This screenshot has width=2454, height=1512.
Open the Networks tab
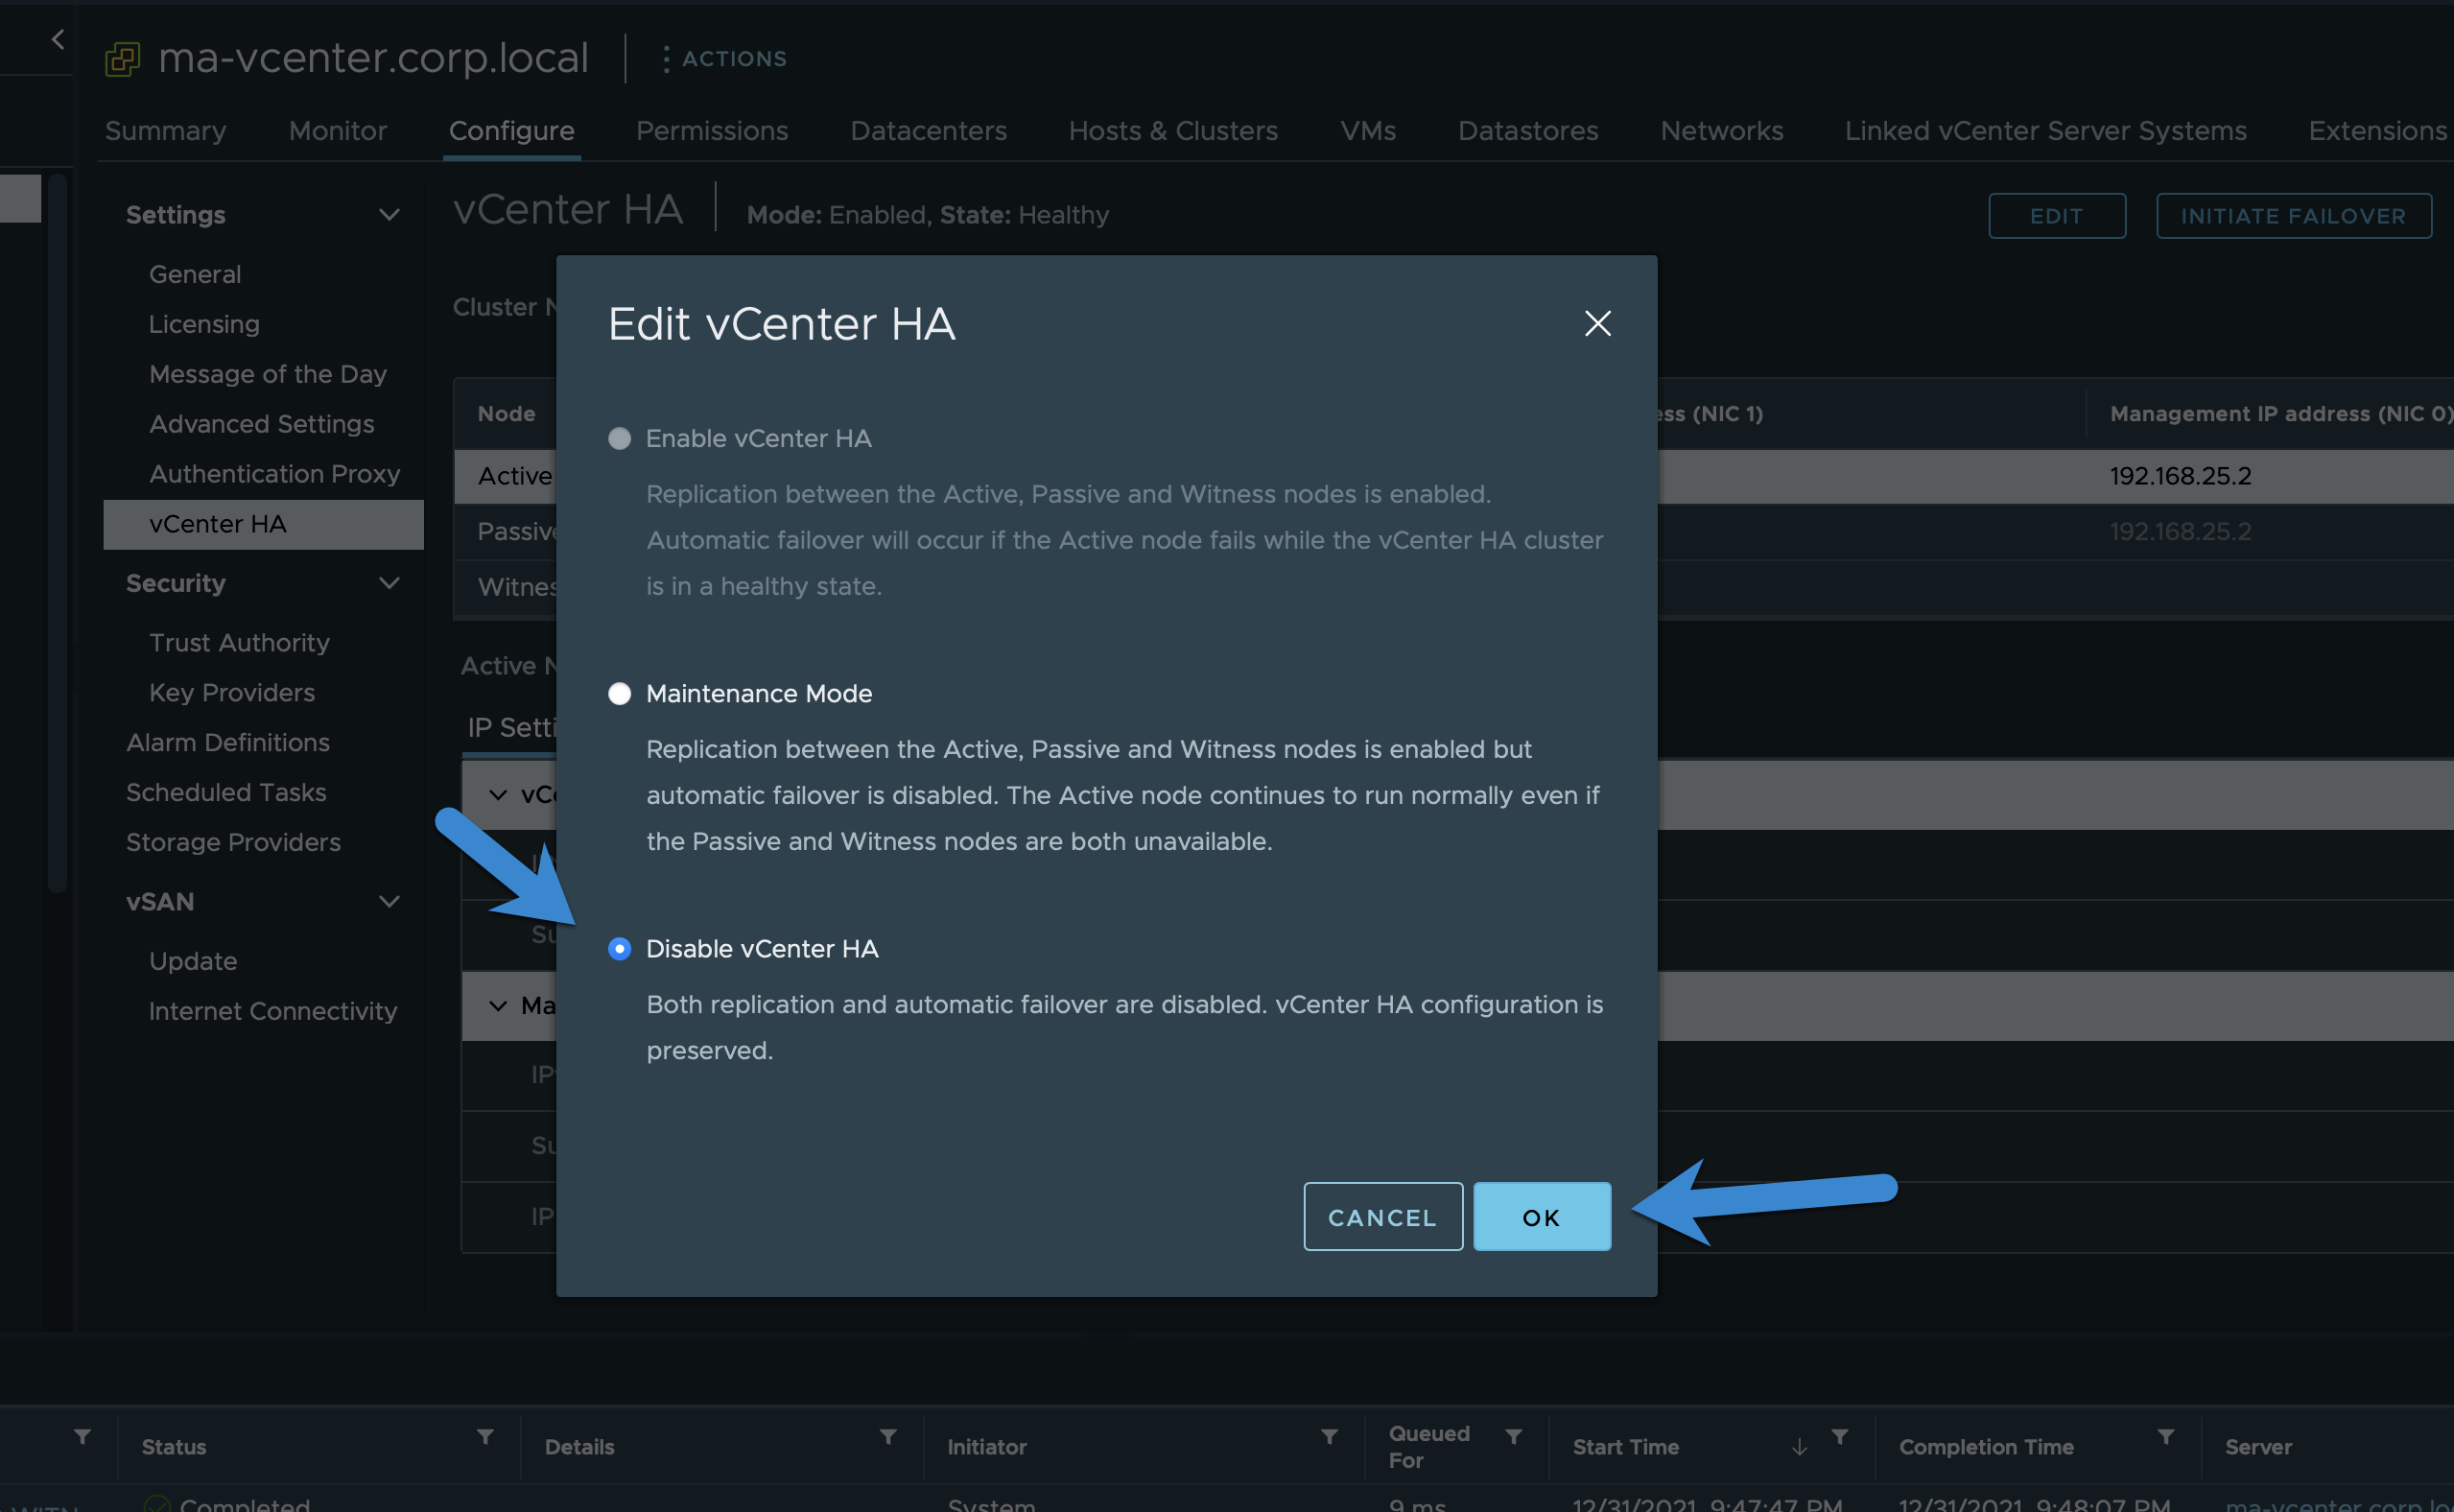(x=1721, y=131)
